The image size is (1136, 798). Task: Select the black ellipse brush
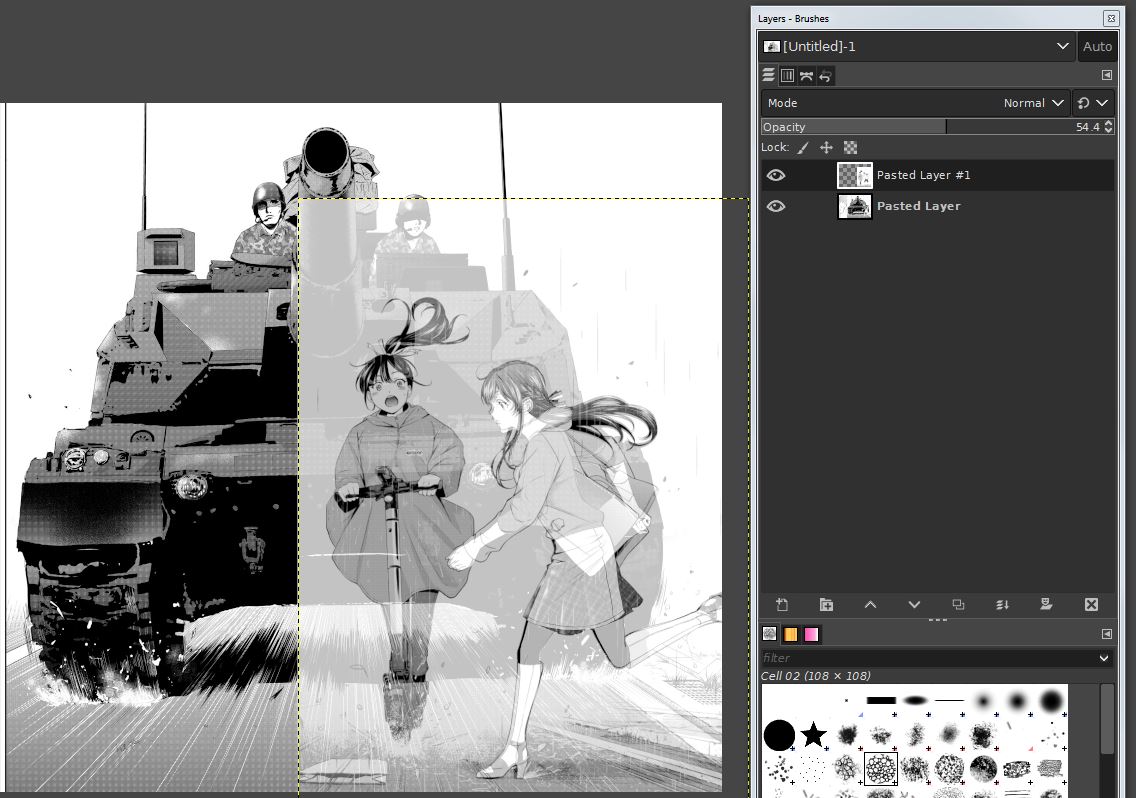pyautogui.click(x=915, y=700)
